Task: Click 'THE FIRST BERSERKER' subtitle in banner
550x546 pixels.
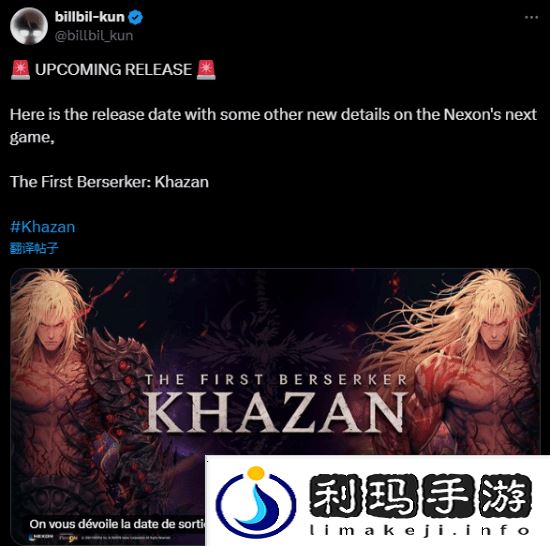Action: tap(276, 379)
